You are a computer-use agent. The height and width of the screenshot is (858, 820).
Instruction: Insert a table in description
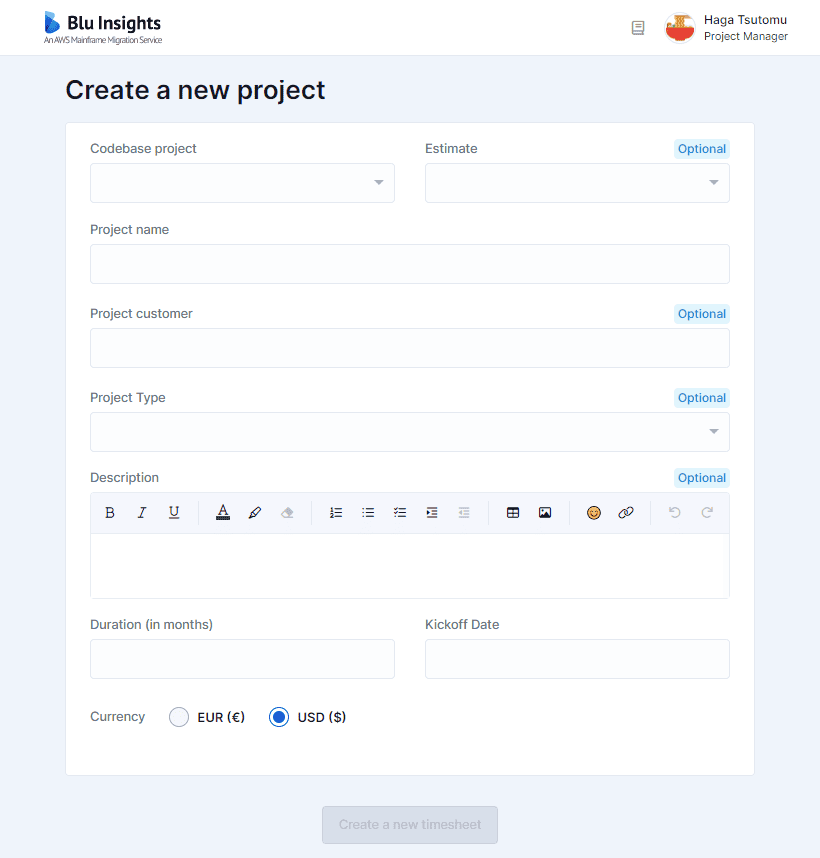pos(513,513)
